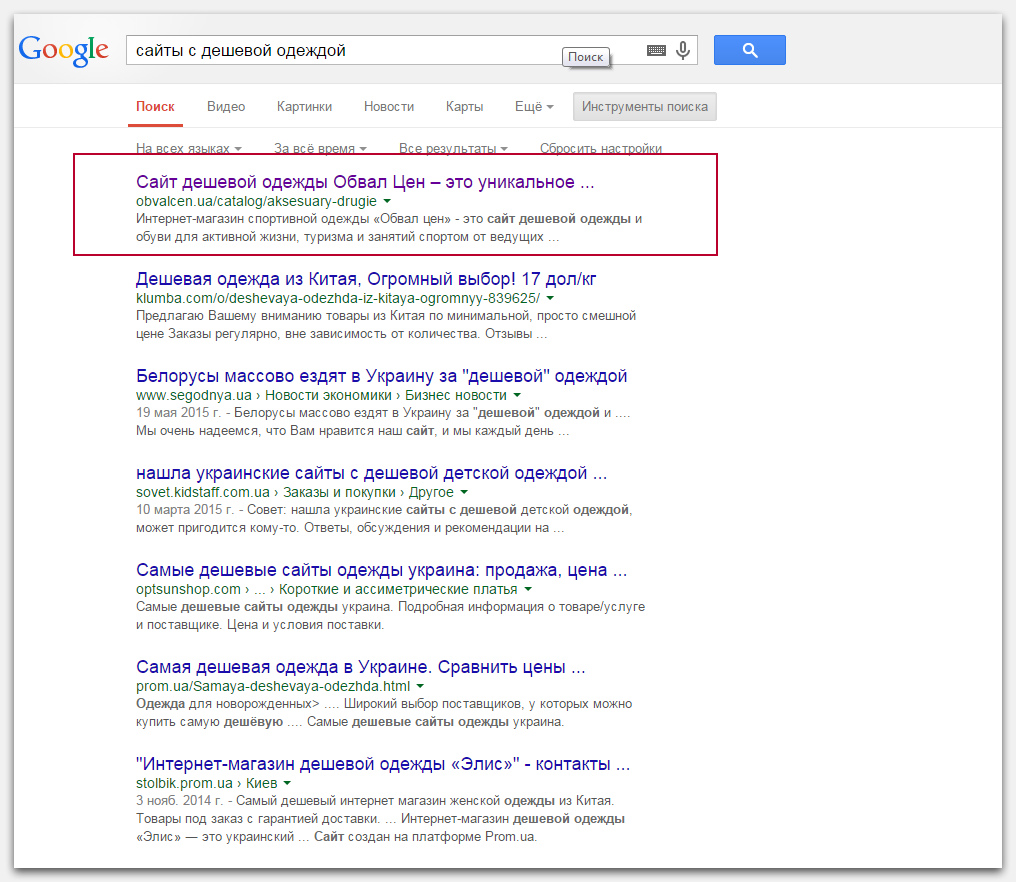This screenshot has height=882, width=1016.
Task: Expand arrow next to optsunshop.com breadcrumb
Action: pos(528,589)
